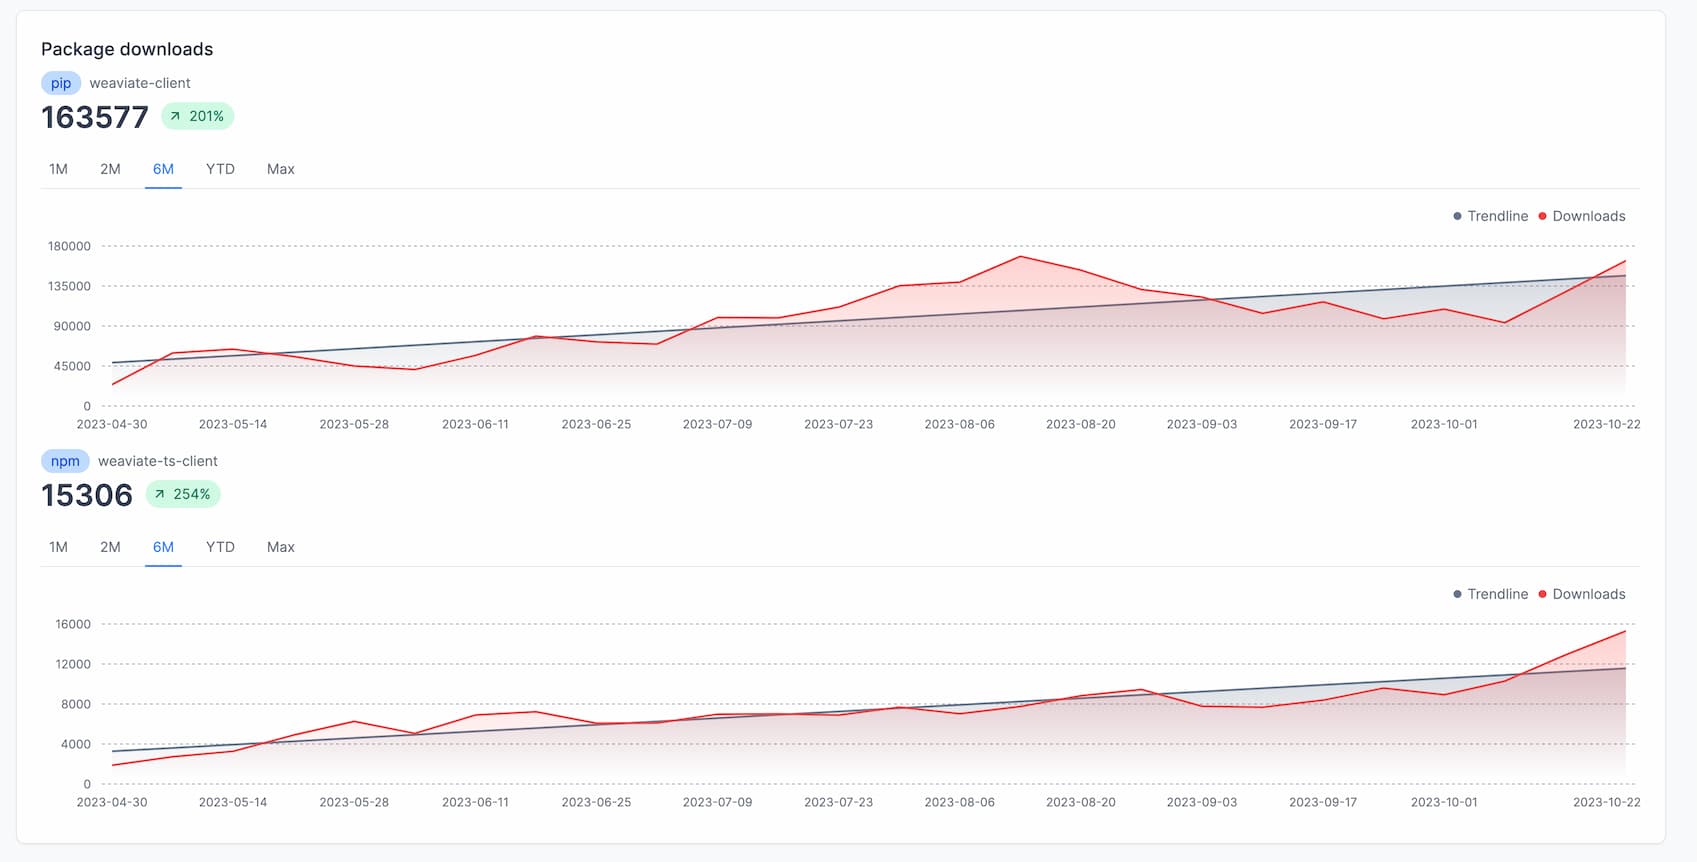Open Max range on npm chart
Screen dimensions: 1697x862
point(280,547)
